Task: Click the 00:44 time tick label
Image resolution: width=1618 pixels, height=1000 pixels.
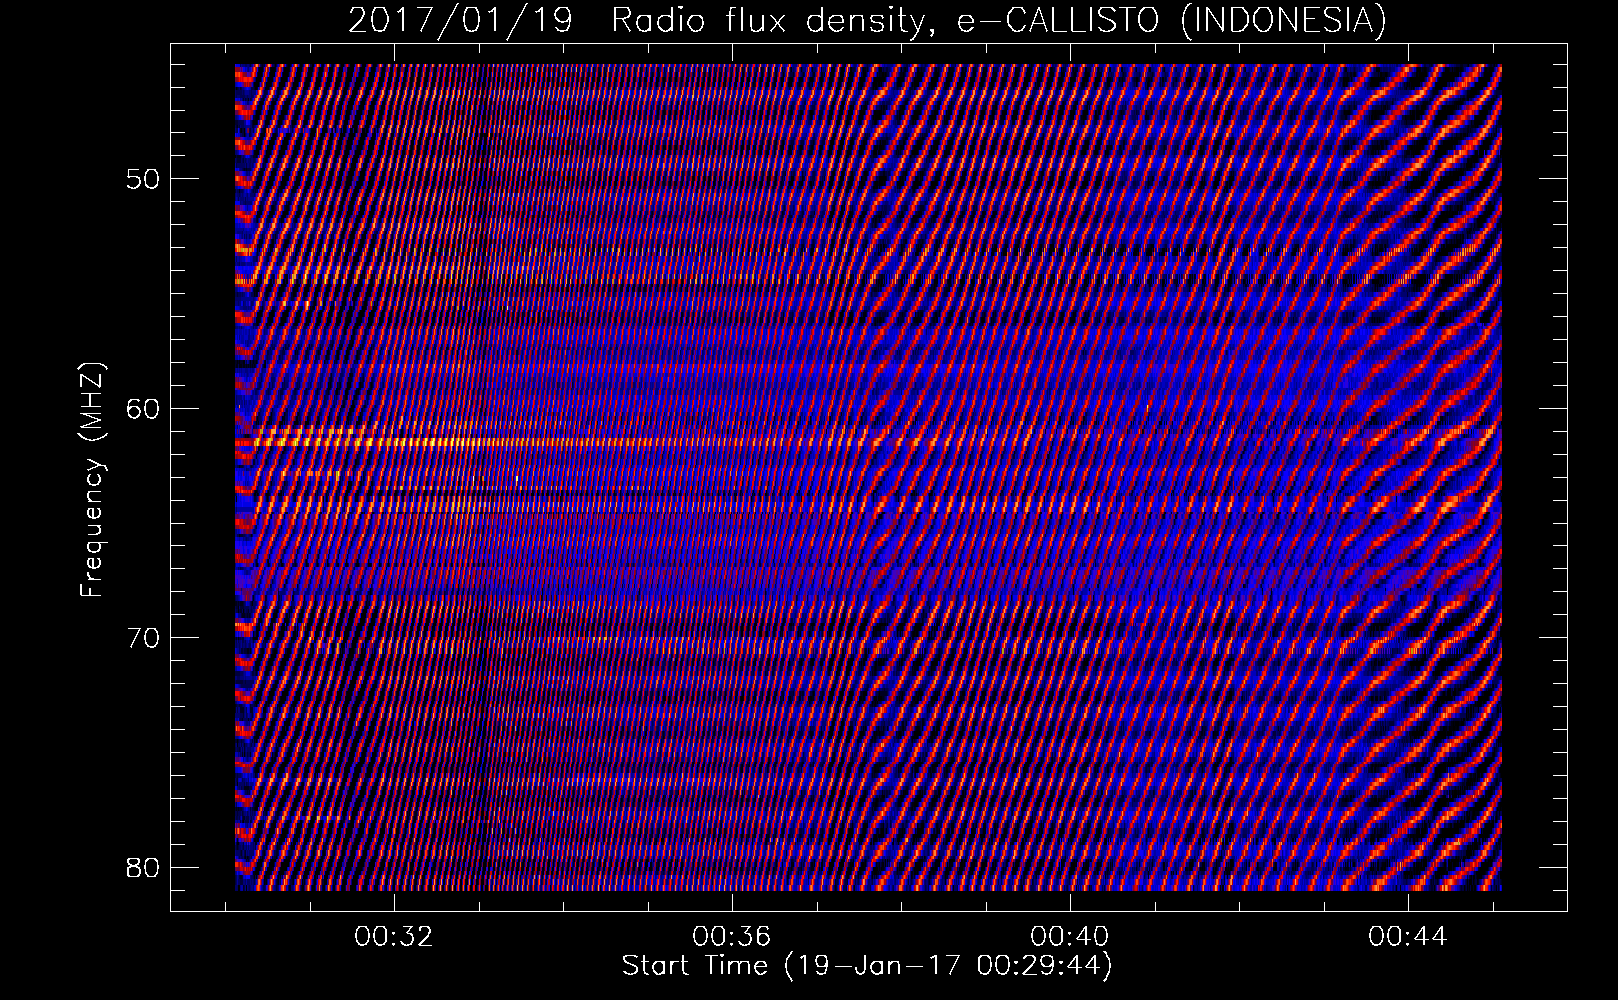Action: pyautogui.click(x=1408, y=936)
